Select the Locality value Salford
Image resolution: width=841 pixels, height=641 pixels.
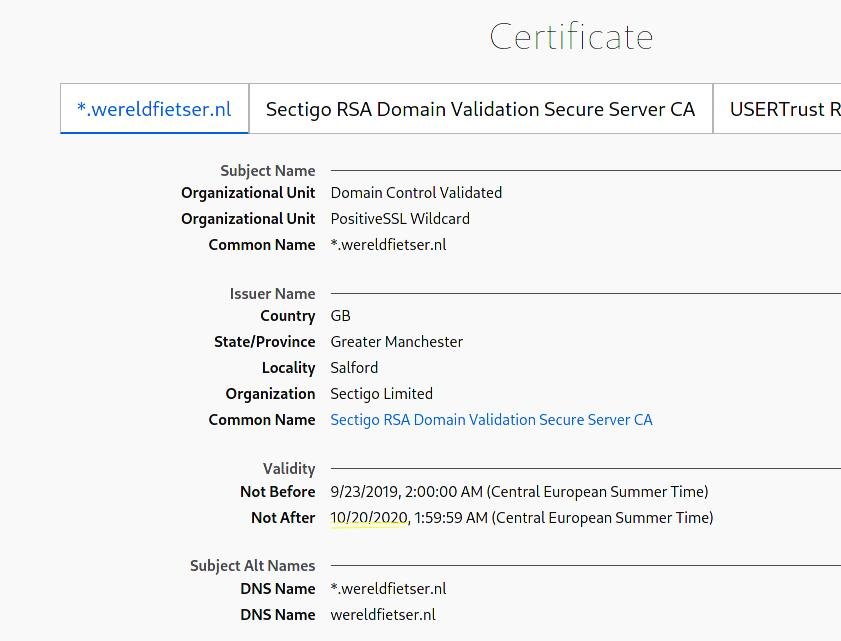[354, 368]
